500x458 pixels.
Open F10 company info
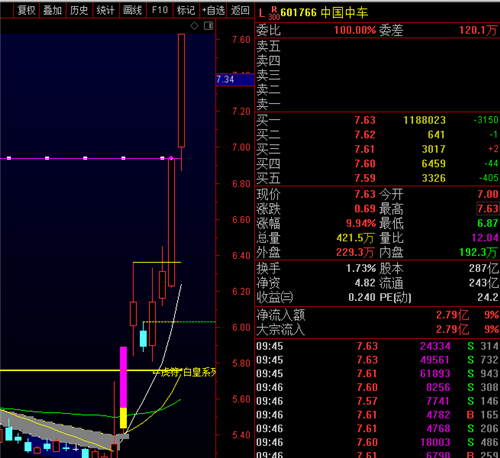tap(160, 10)
